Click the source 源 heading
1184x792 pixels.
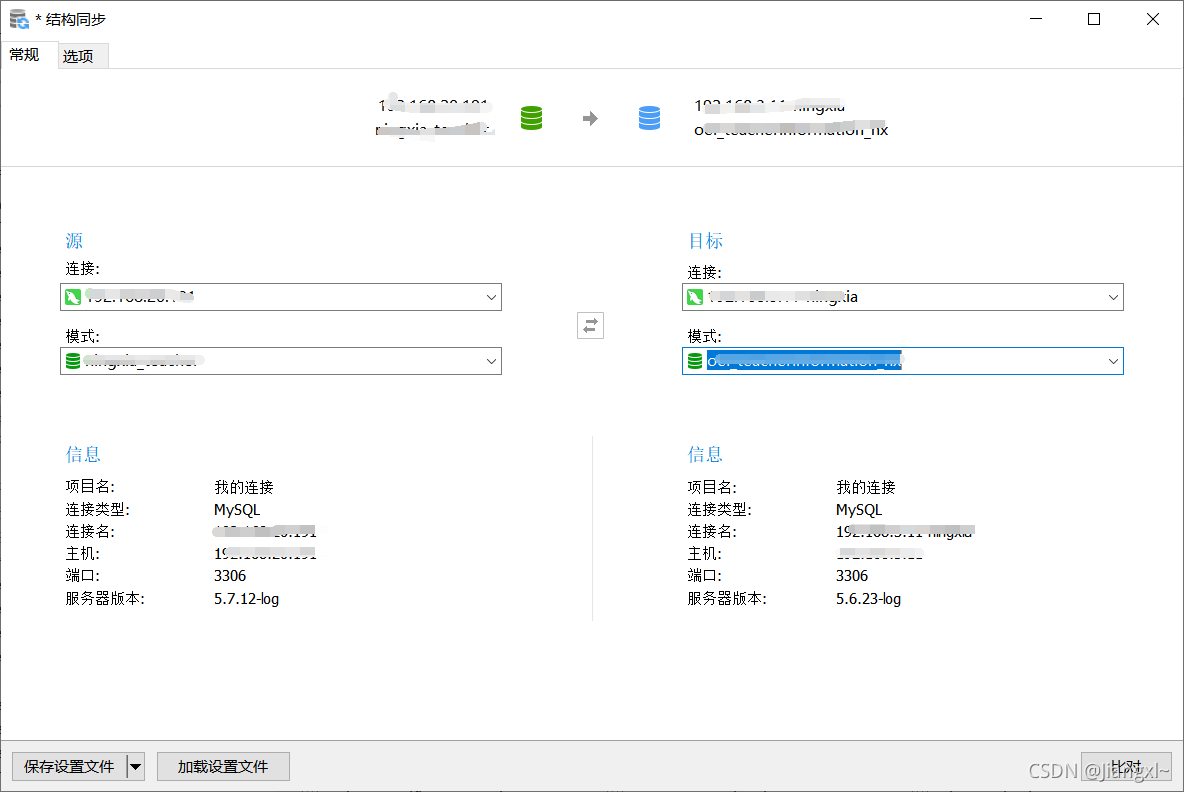pos(74,241)
